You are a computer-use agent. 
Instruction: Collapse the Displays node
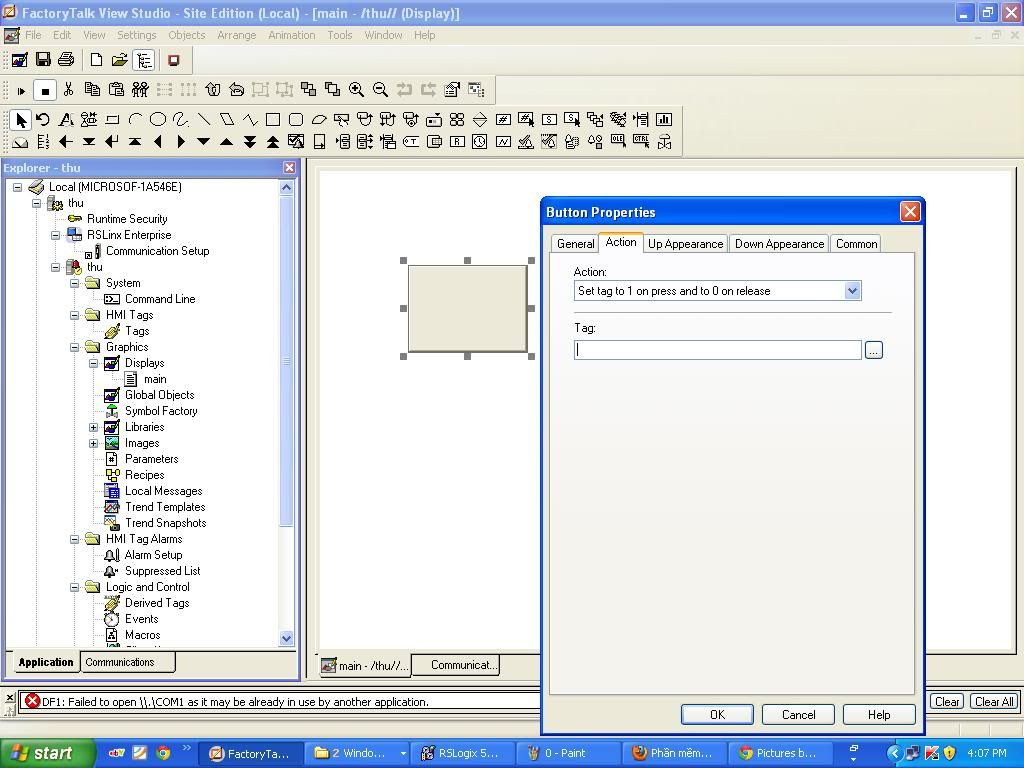93,363
